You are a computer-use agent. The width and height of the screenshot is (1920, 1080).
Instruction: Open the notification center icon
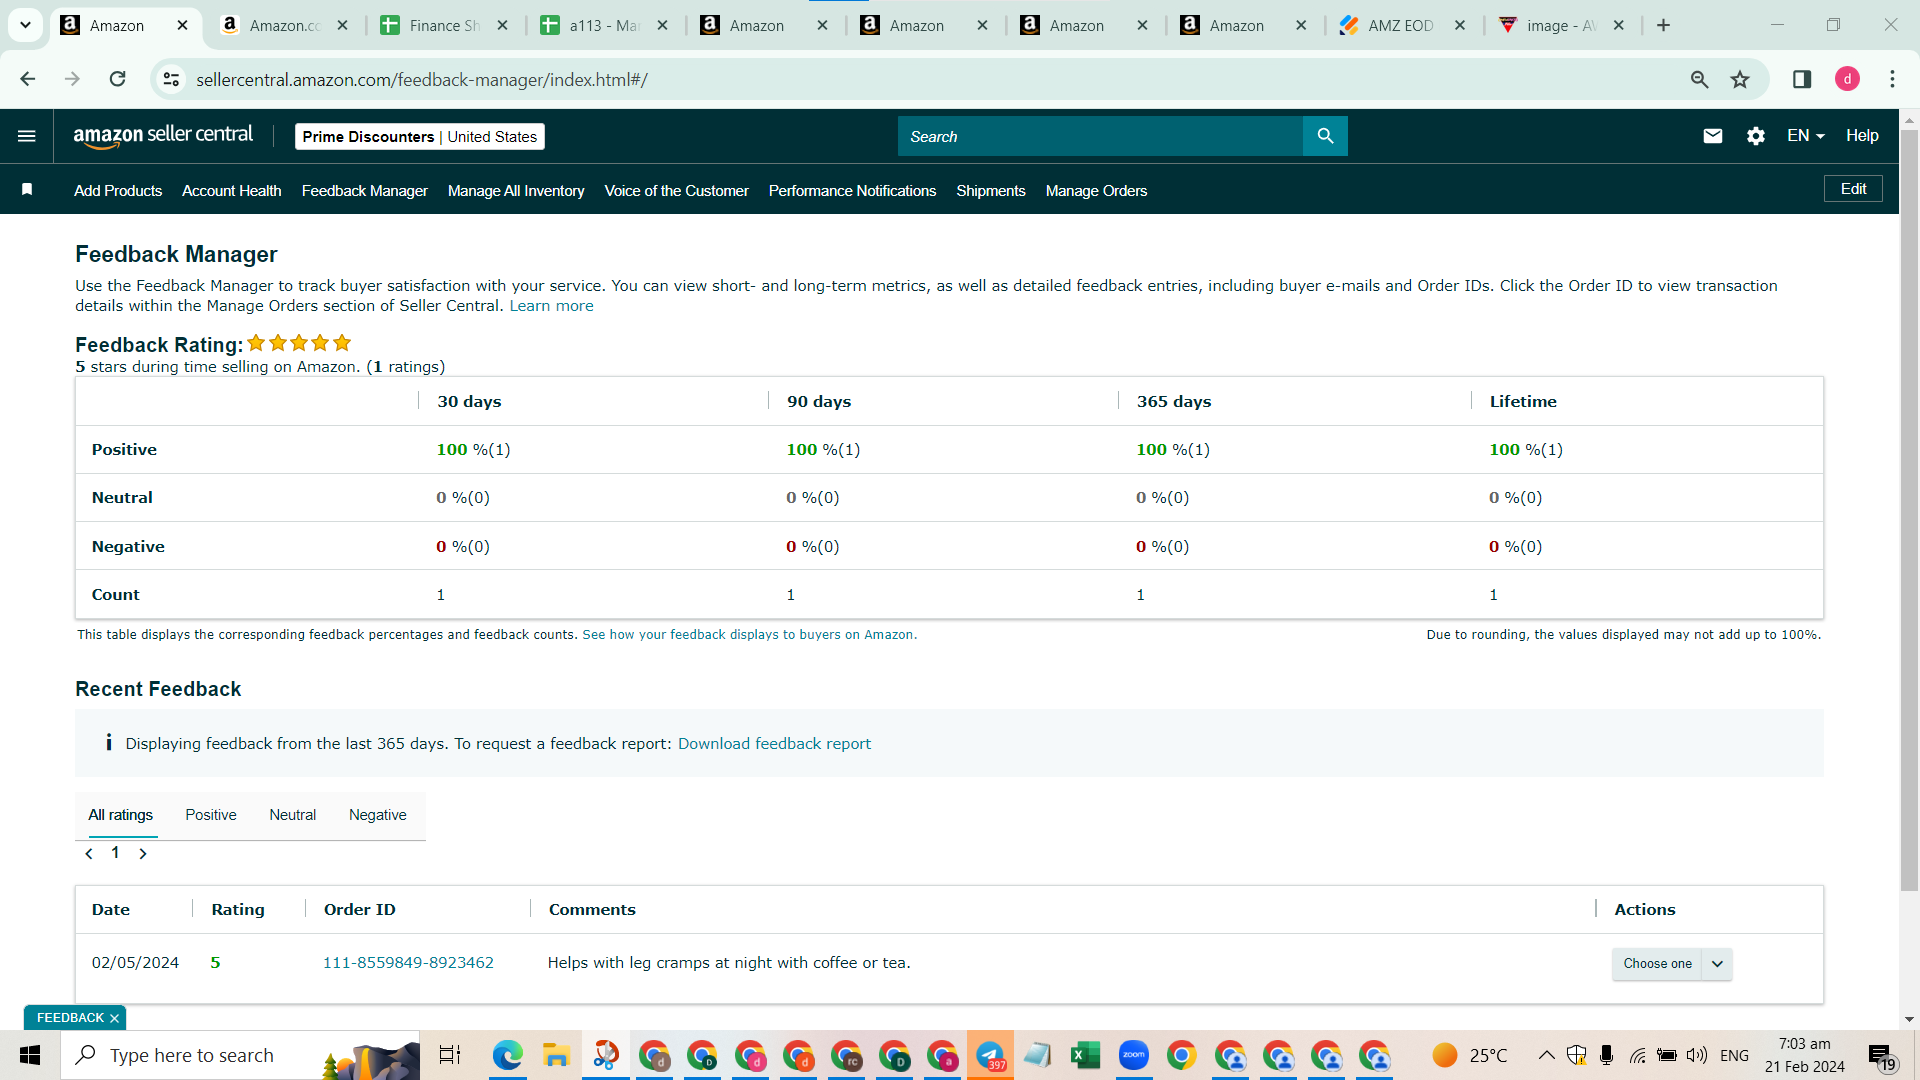coord(1882,1056)
